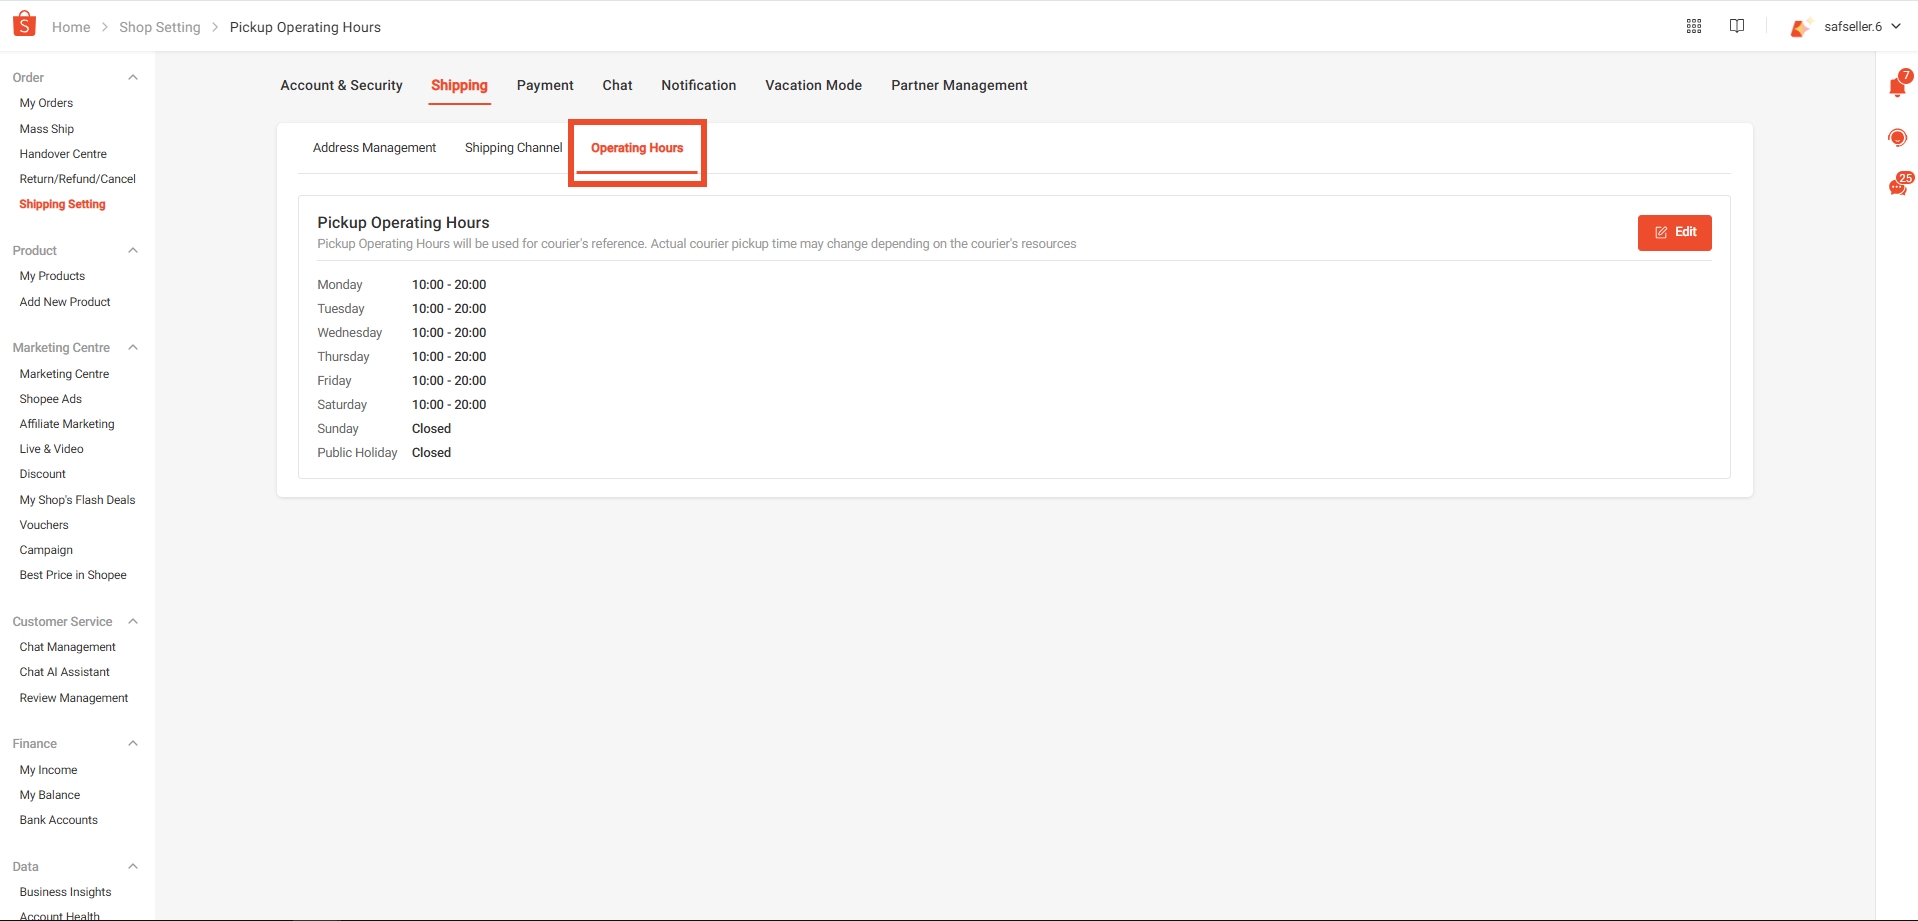Open Vouchers in sidebar
Screen dimensions: 1918x921
[x=44, y=525]
